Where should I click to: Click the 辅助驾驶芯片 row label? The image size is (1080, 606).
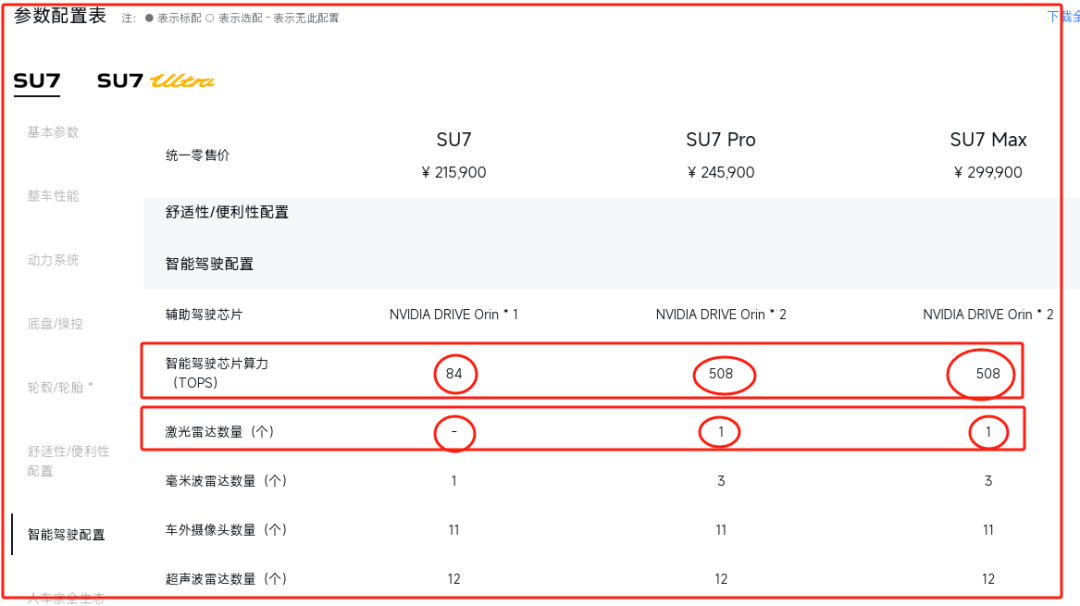pos(204,314)
